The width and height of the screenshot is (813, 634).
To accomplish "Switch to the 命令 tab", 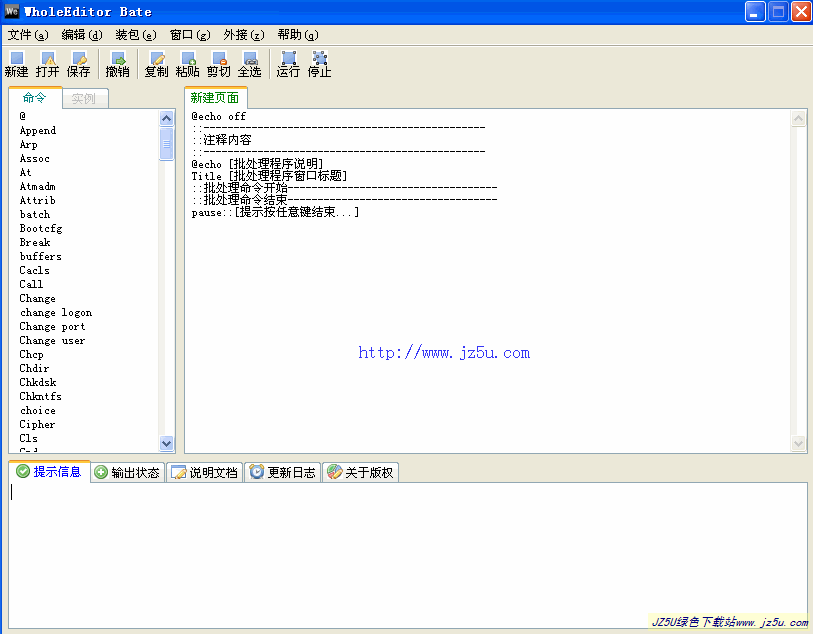I will tap(35, 97).
